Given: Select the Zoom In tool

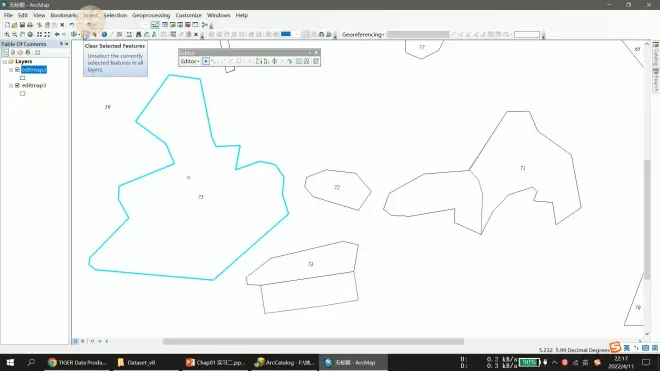Looking at the screenshot, I should click(x=7, y=35).
